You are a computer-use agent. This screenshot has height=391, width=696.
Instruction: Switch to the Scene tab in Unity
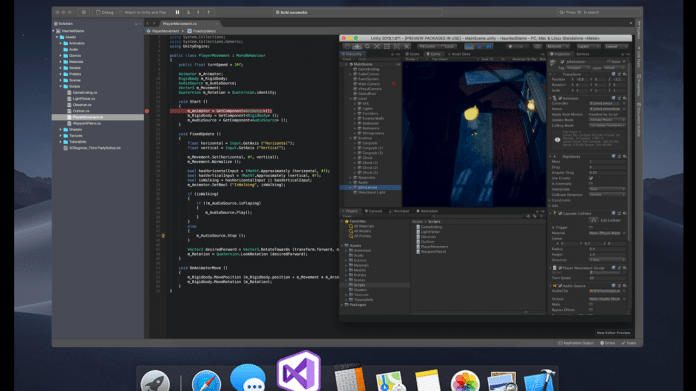tap(412, 54)
